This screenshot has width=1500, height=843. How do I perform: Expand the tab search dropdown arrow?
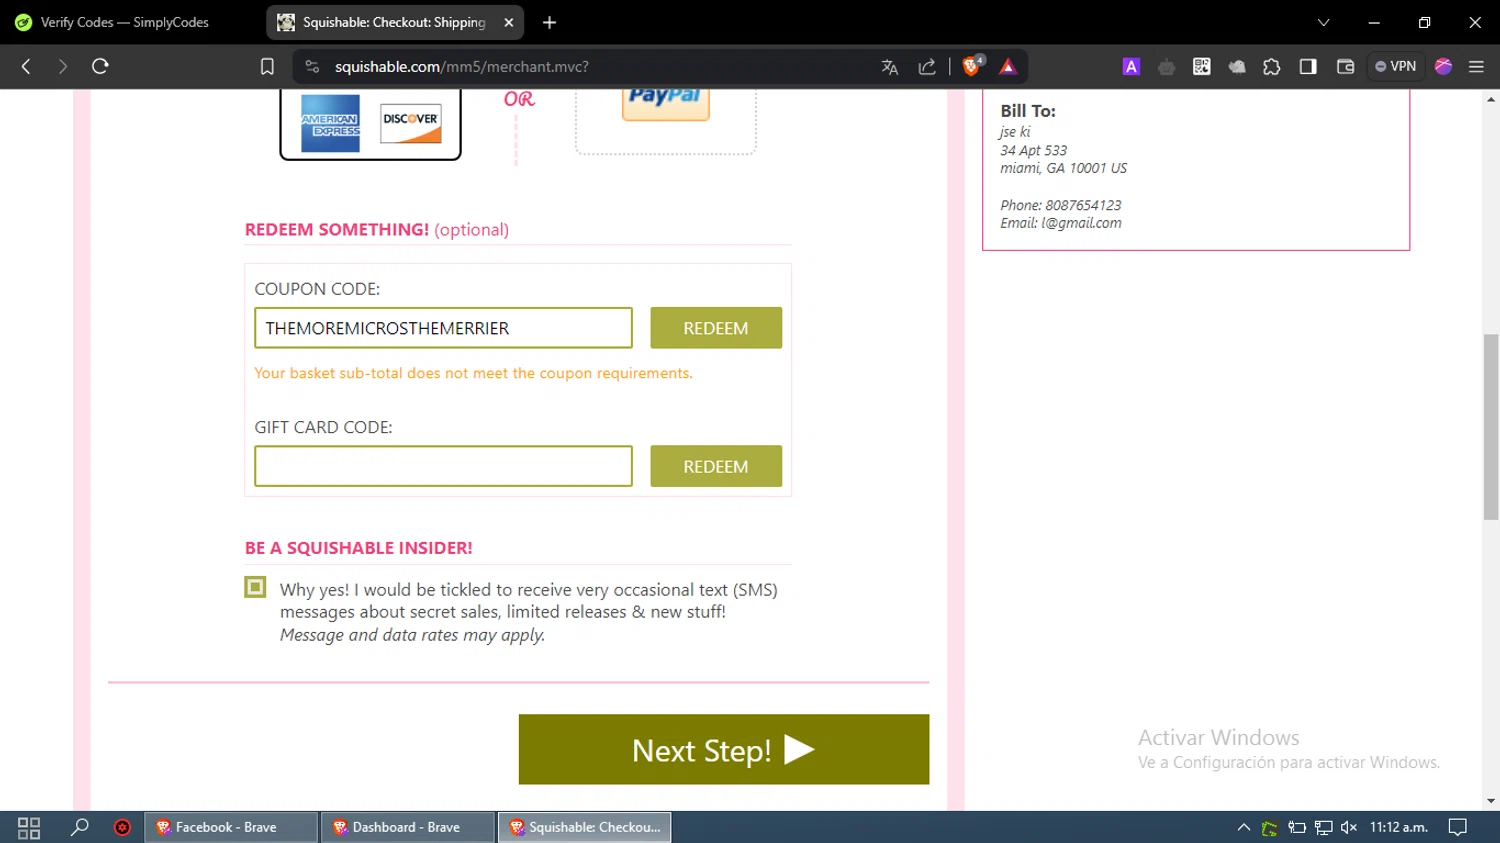(x=1323, y=22)
